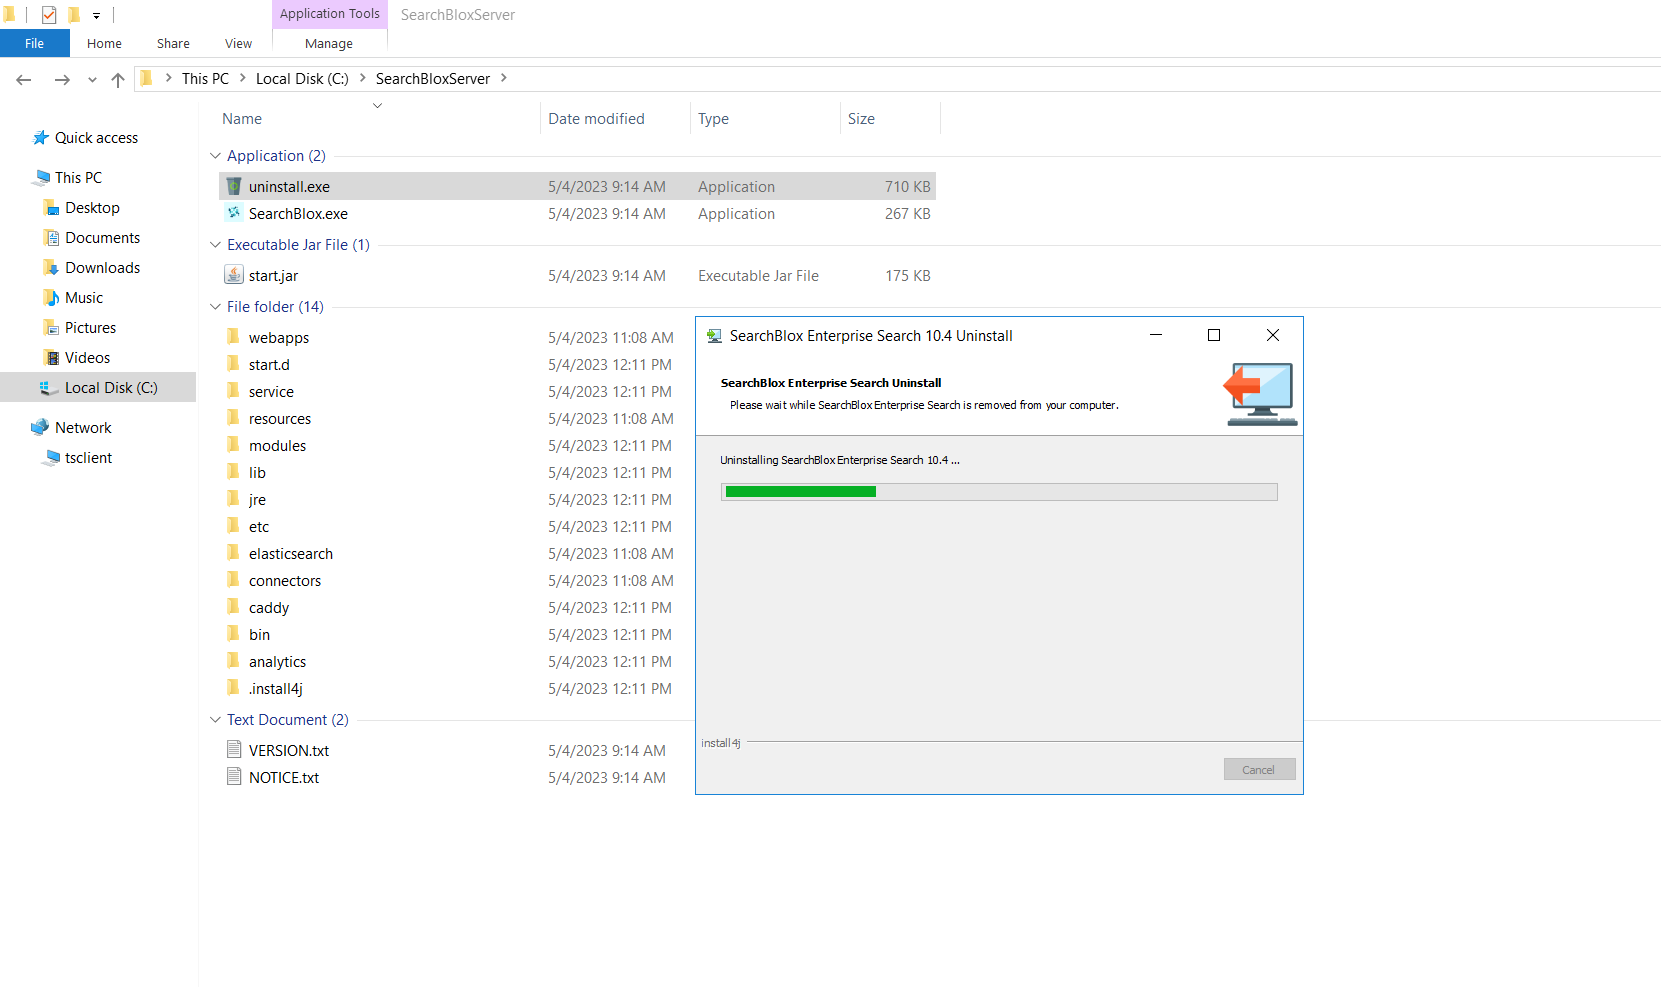Image resolution: width=1661 pixels, height=987 pixels.
Task: Click the New folder quick access icon
Action: click(x=74, y=15)
